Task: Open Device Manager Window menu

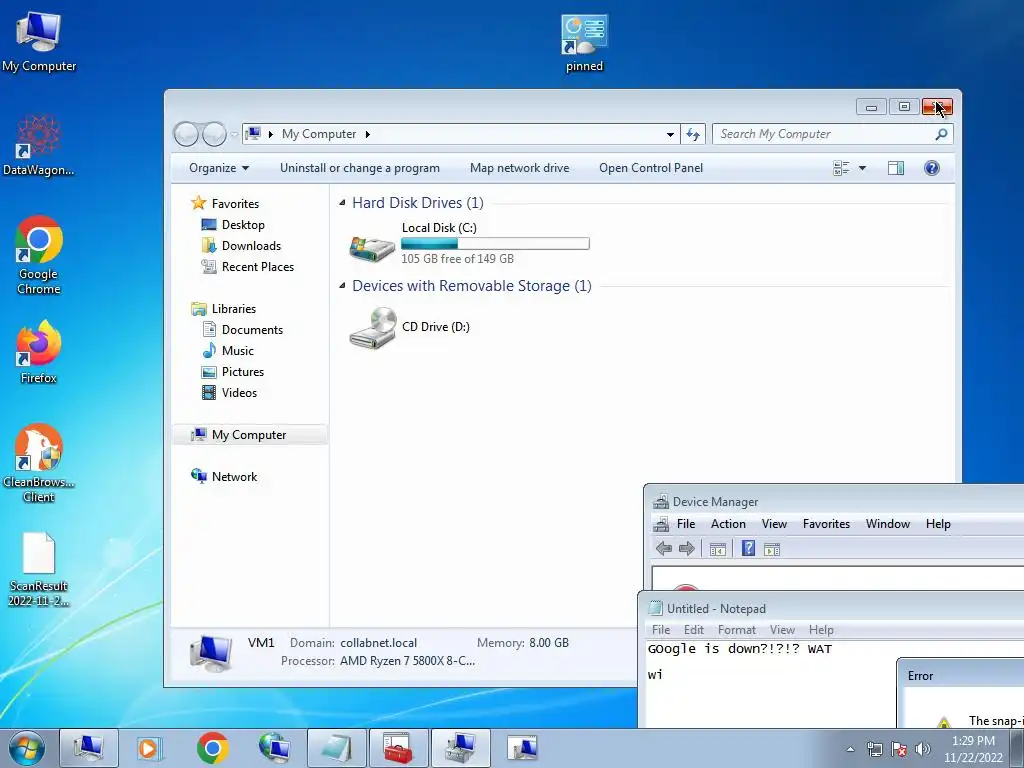Action: pyautogui.click(x=888, y=524)
